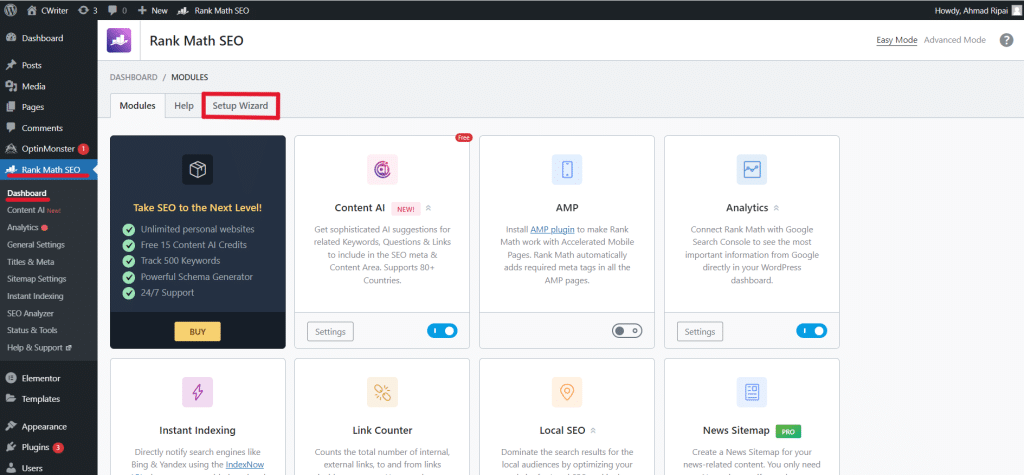
Task: Add New content from admin bar
Action: [x=153, y=10]
